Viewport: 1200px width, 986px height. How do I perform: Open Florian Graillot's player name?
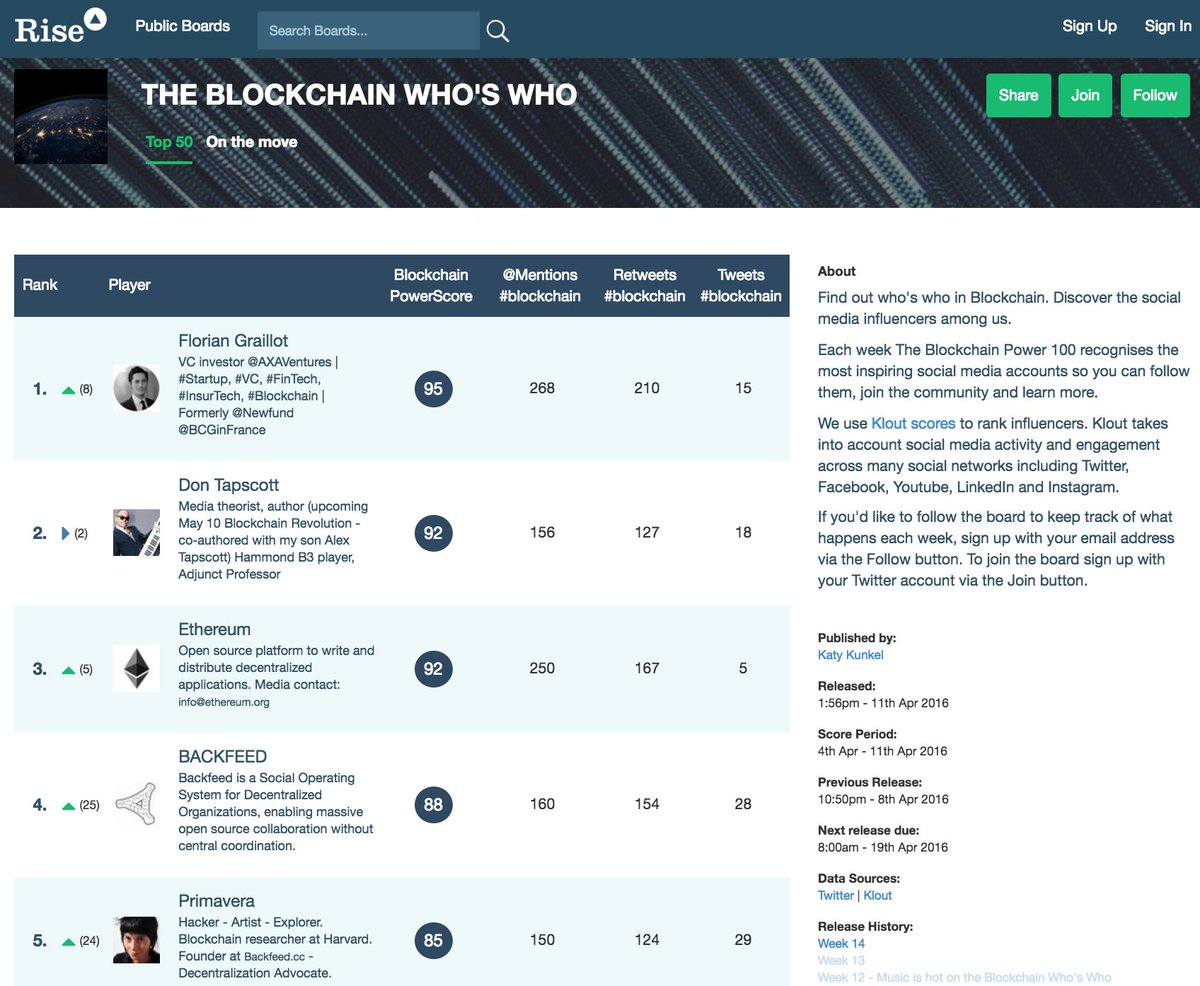pyautogui.click(x=233, y=341)
